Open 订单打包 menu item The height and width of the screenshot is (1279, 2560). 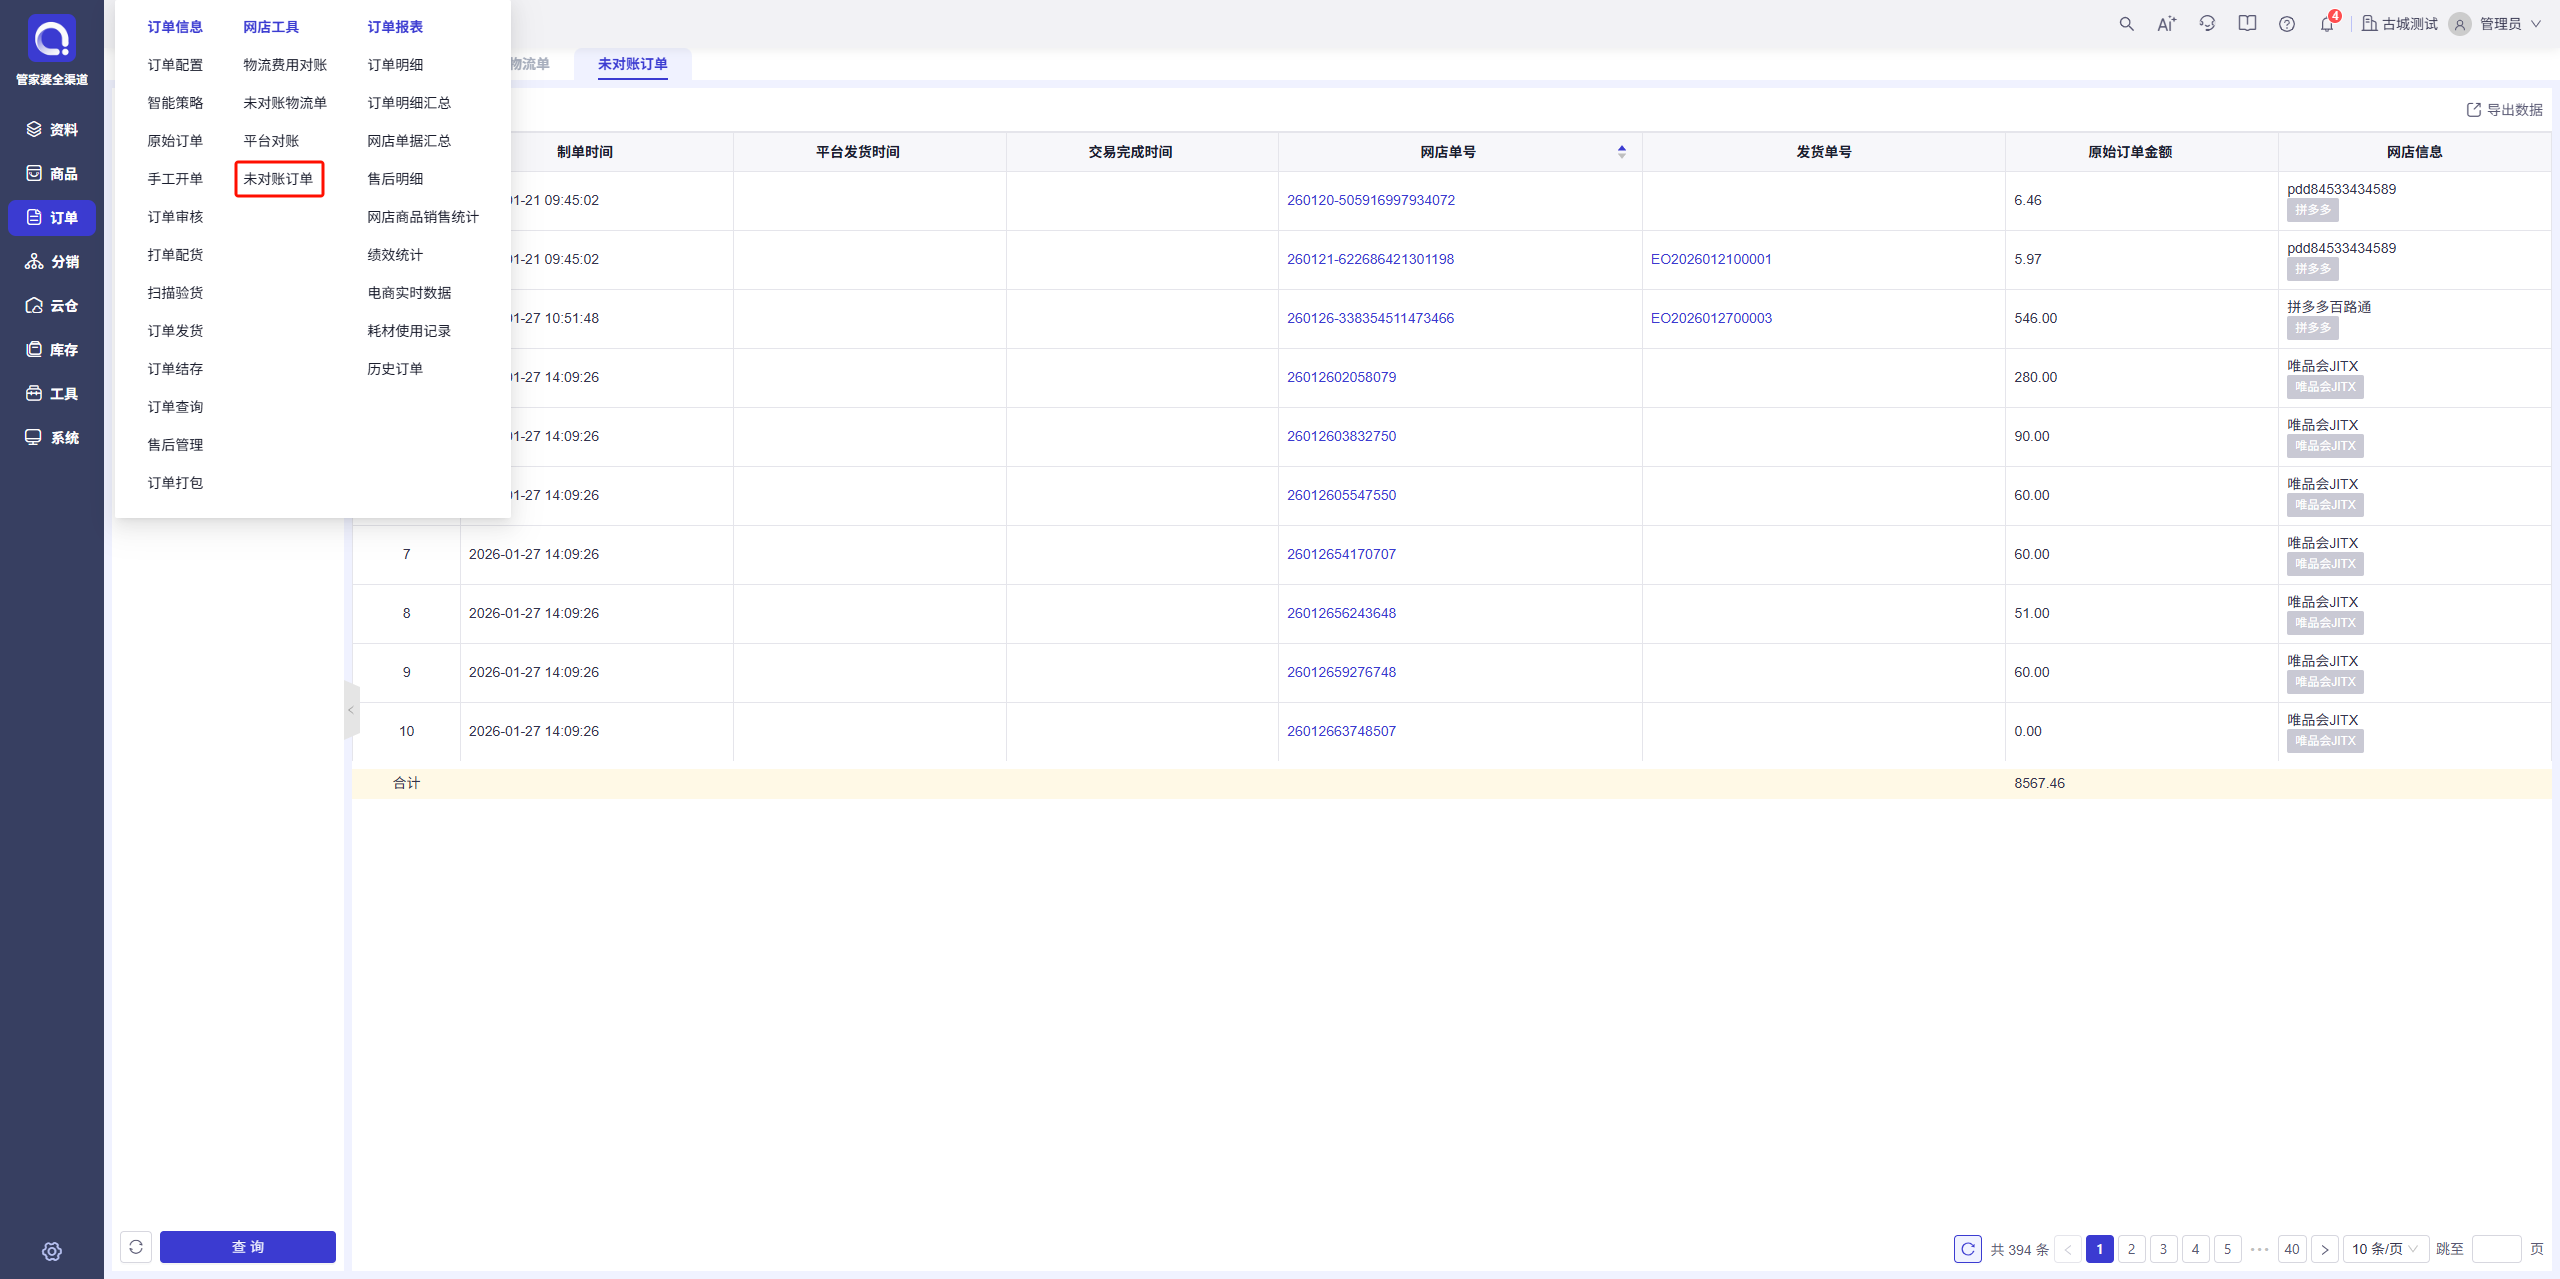[175, 483]
